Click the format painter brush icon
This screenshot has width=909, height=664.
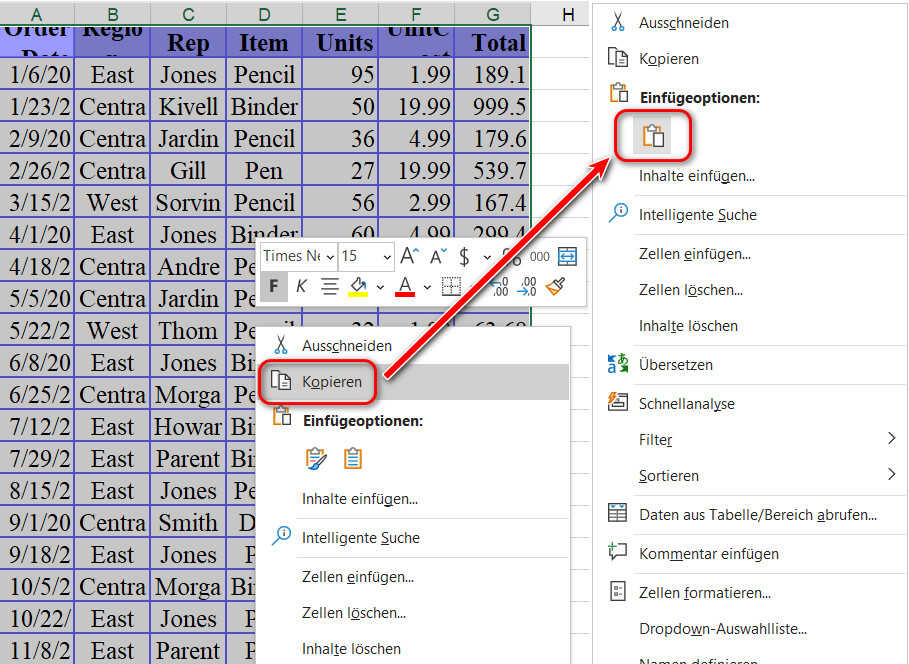[555, 287]
